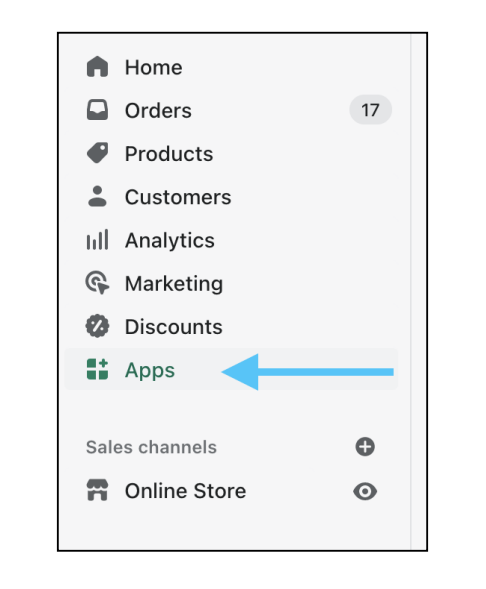The height and width of the screenshot is (589, 486).
Task: Open the Analytics bar chart icon
Action: [x=97, y=239]
